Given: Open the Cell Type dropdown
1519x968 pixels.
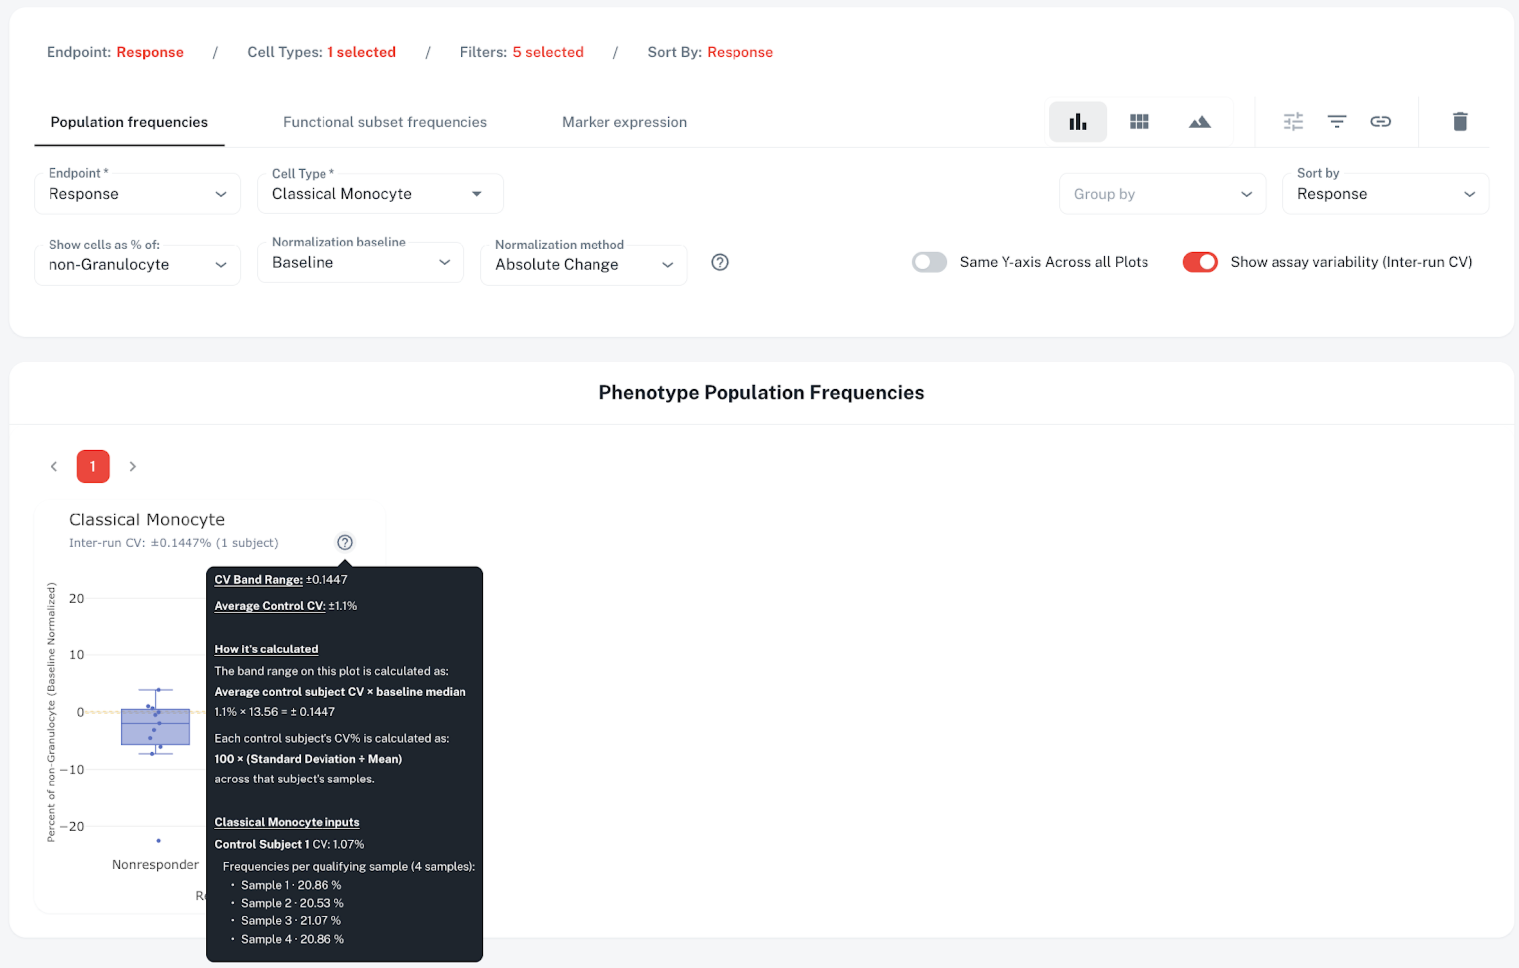Looking at the screenshot, I should pos(380,194).
